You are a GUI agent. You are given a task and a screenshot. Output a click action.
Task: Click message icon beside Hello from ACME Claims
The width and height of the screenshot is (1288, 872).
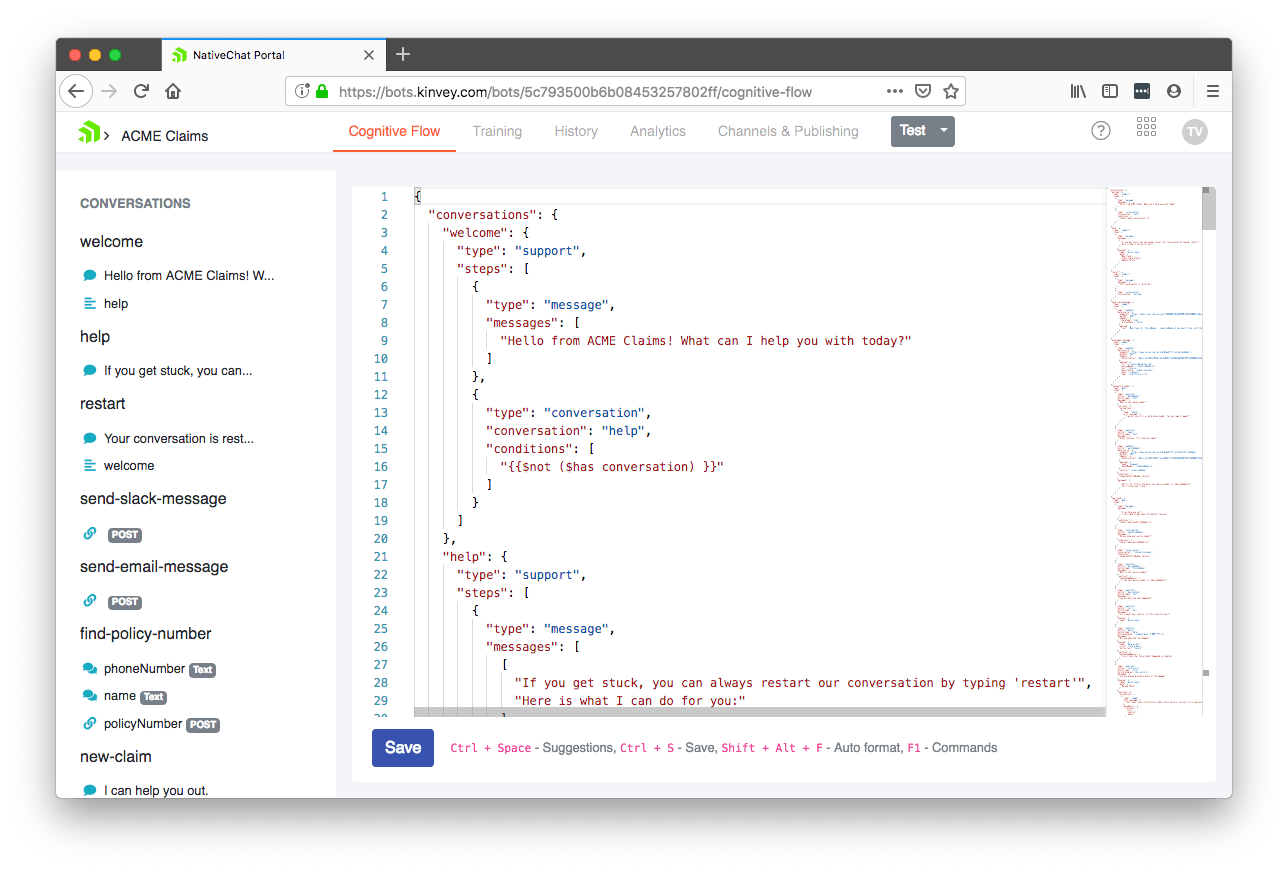90,275
